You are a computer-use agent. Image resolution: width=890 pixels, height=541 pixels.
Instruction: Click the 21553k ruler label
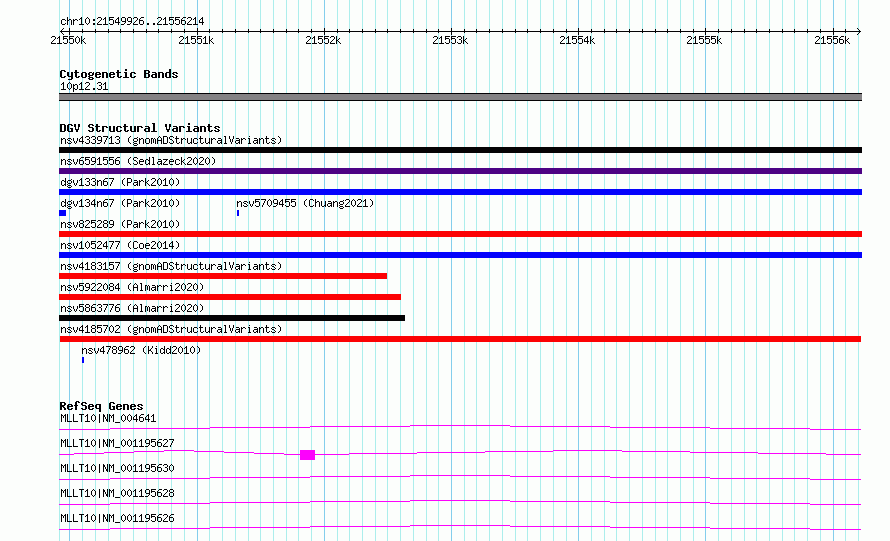pyautogui.click(x=450, y=40)
